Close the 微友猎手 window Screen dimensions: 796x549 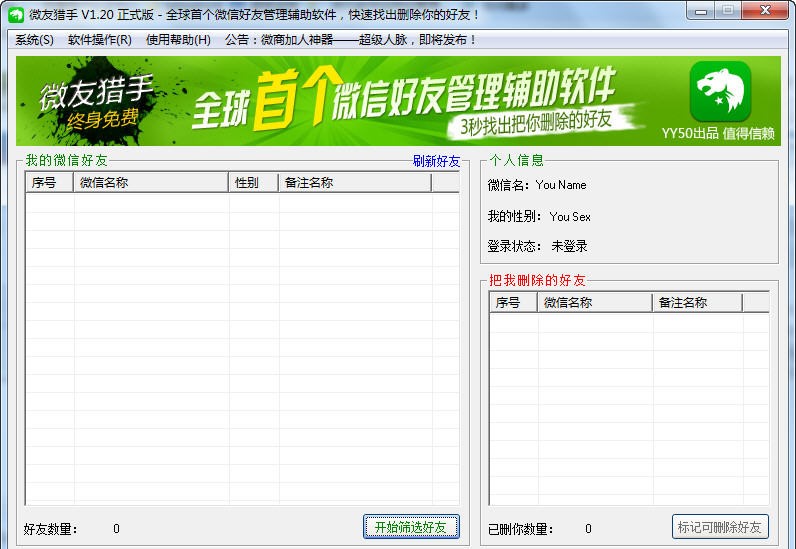pos(766,11)
